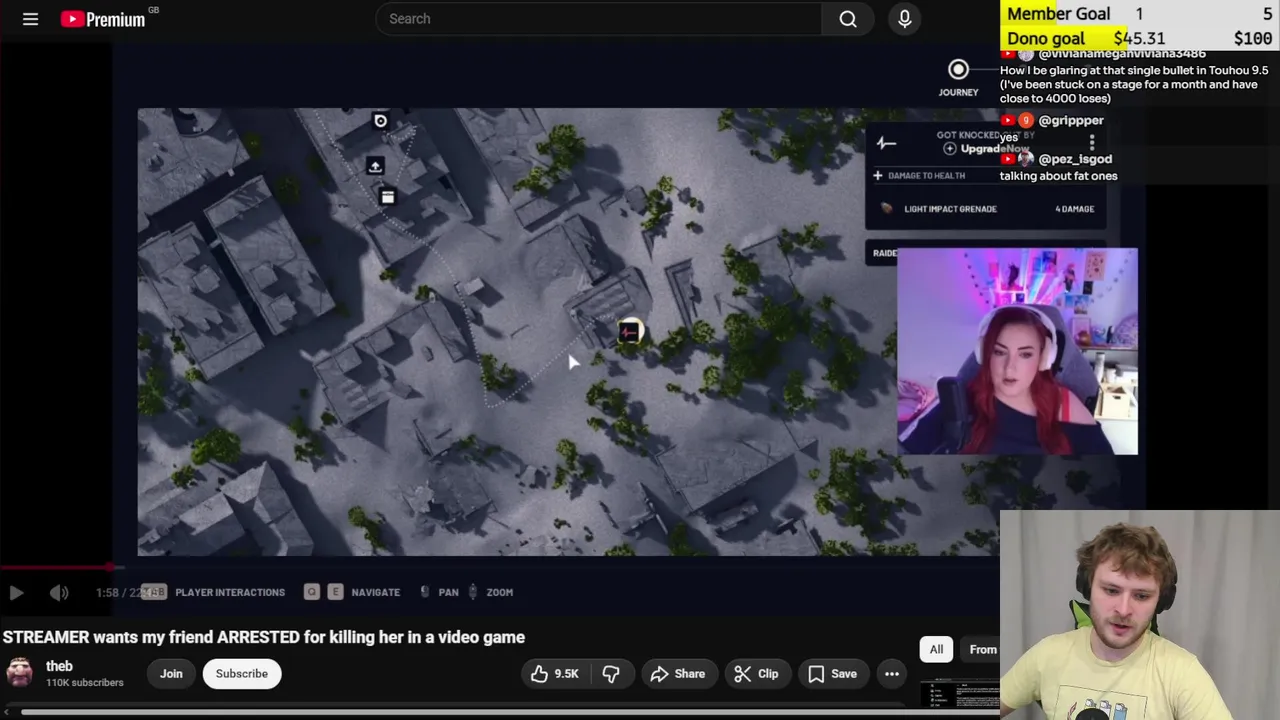This screenshot has height=720, width=1280.
Task: Select the From filter chip
Action: (981, 650)
